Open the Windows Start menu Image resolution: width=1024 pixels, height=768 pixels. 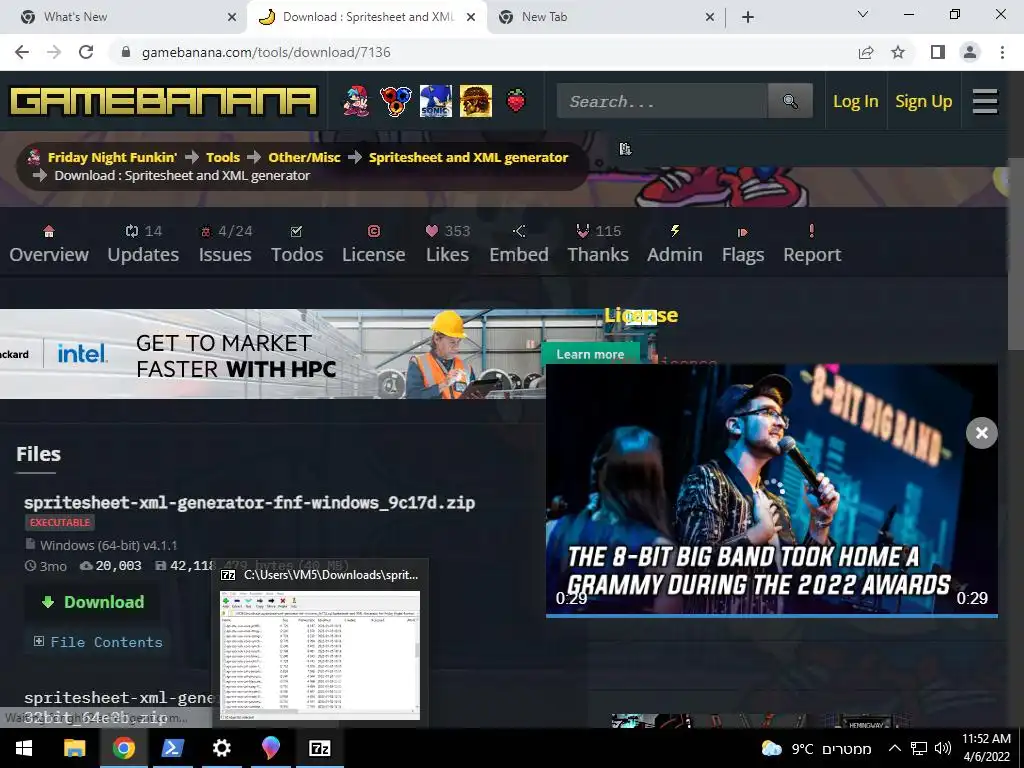click(24, 748)
